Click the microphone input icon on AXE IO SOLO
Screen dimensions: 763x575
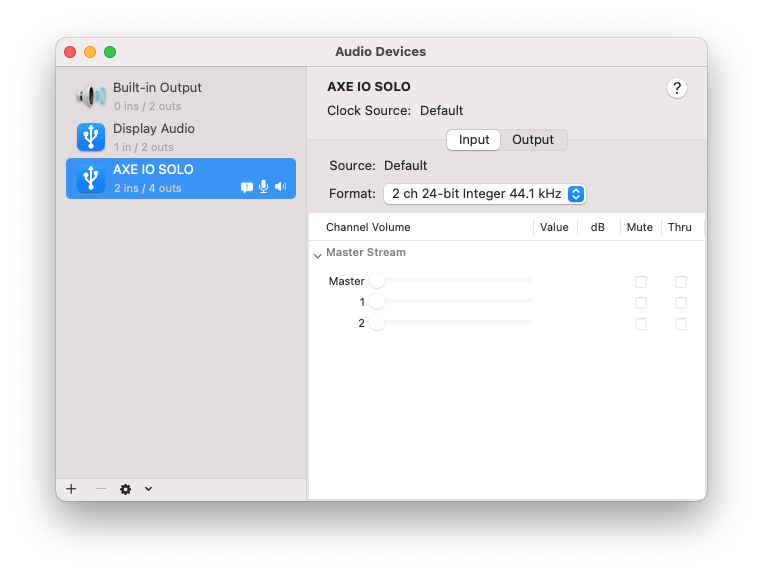pos(263,186)
